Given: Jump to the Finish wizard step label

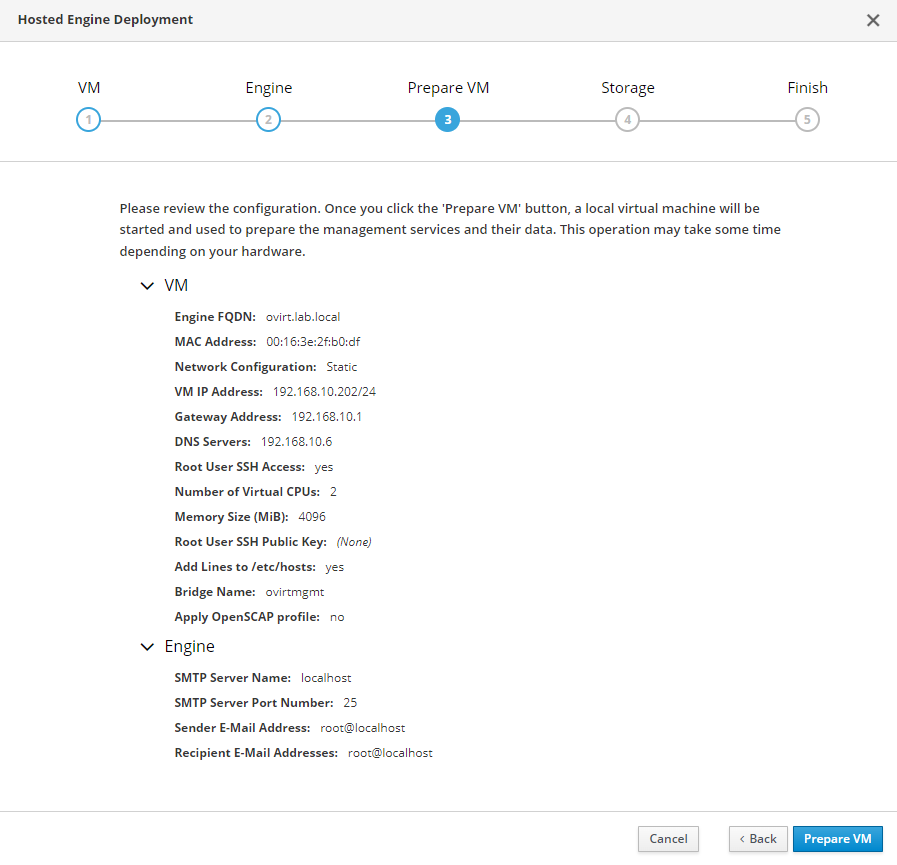Looking at the screenshot, I should 807,88.
